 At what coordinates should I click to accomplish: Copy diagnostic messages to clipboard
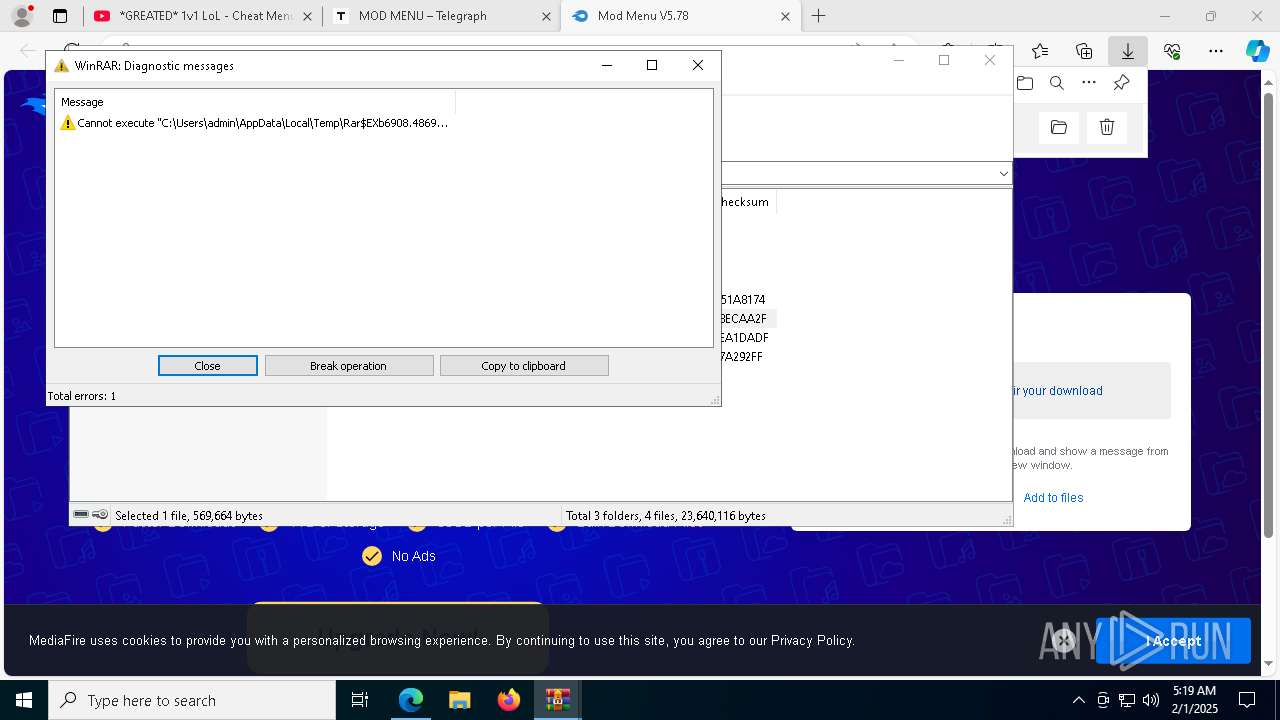click(x=523, y=366)
